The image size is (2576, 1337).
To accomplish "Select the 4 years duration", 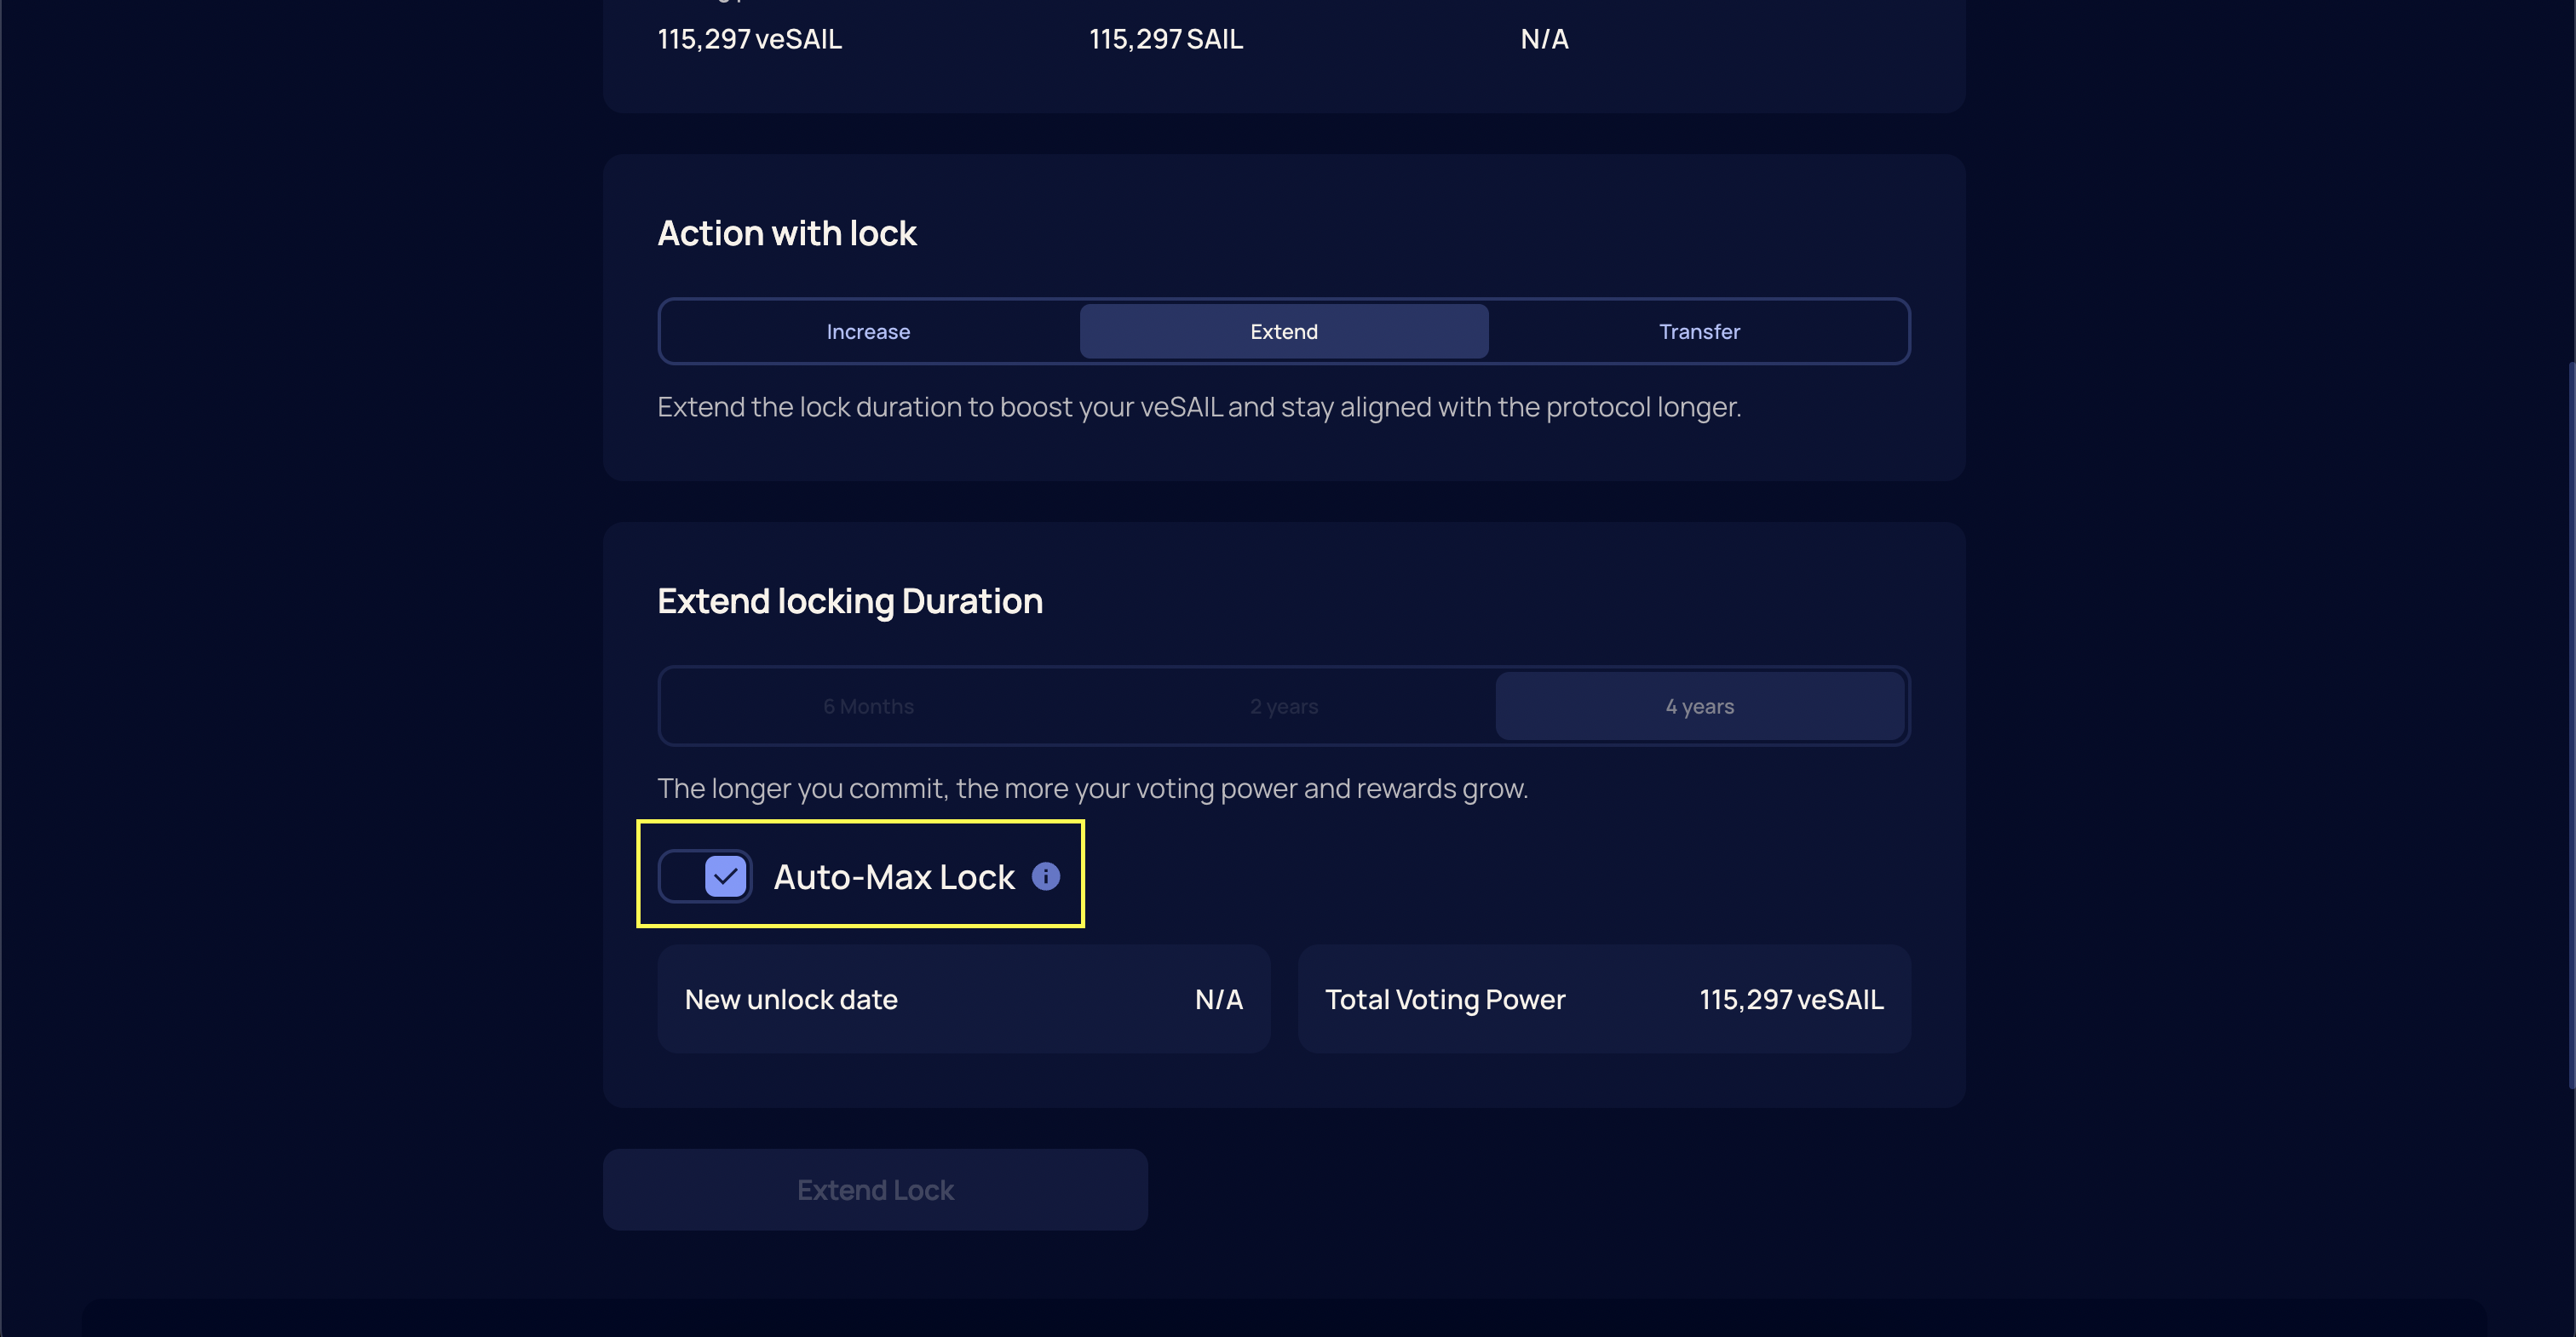I will [x=1698, y=707].
